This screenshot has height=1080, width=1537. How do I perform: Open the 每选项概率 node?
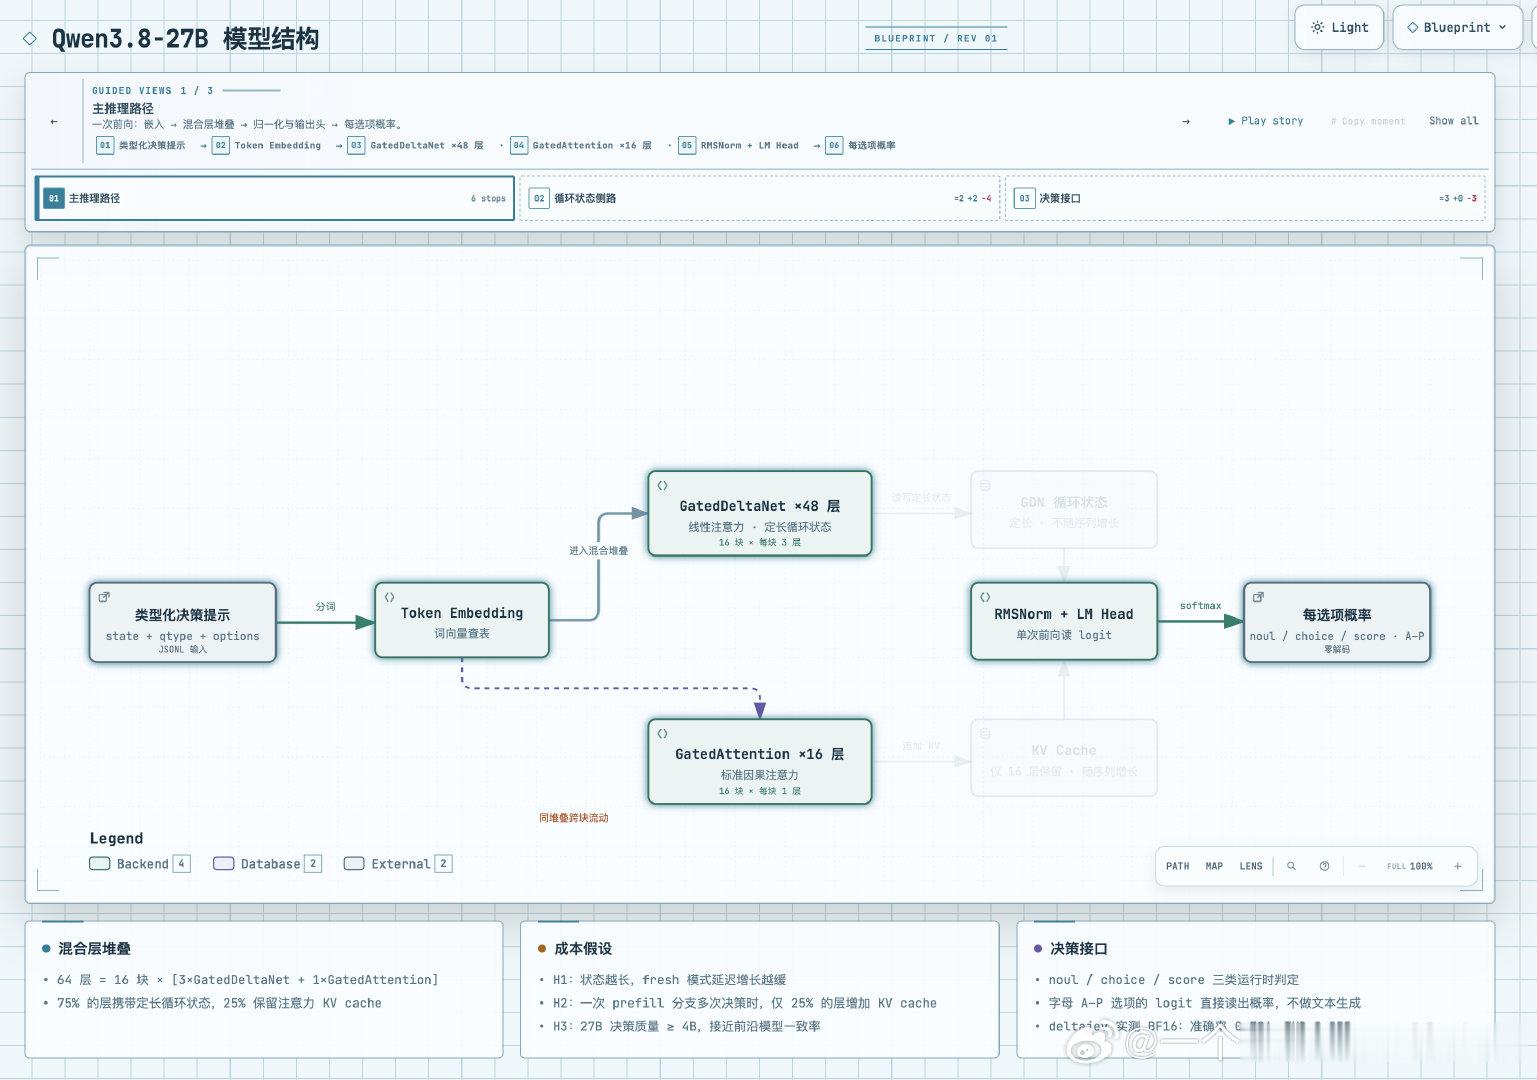pos(1337,622)
